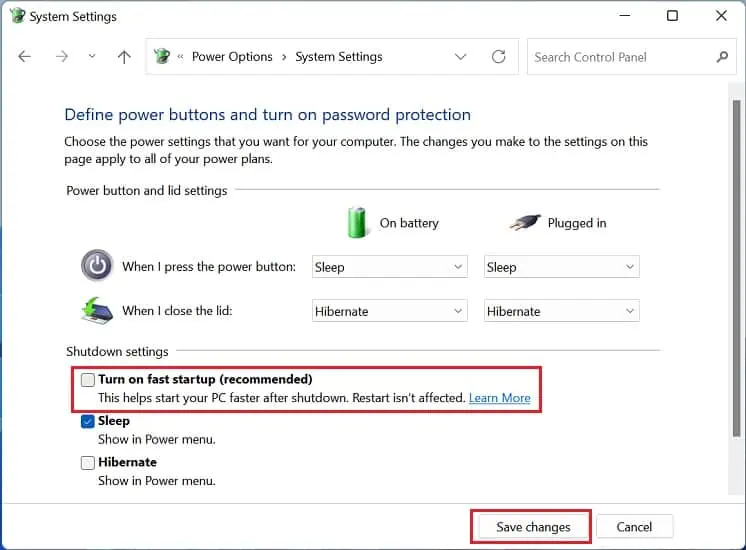Click the power button icon
This screenshot has height=550, width=746.
click(x=97, y=267)
